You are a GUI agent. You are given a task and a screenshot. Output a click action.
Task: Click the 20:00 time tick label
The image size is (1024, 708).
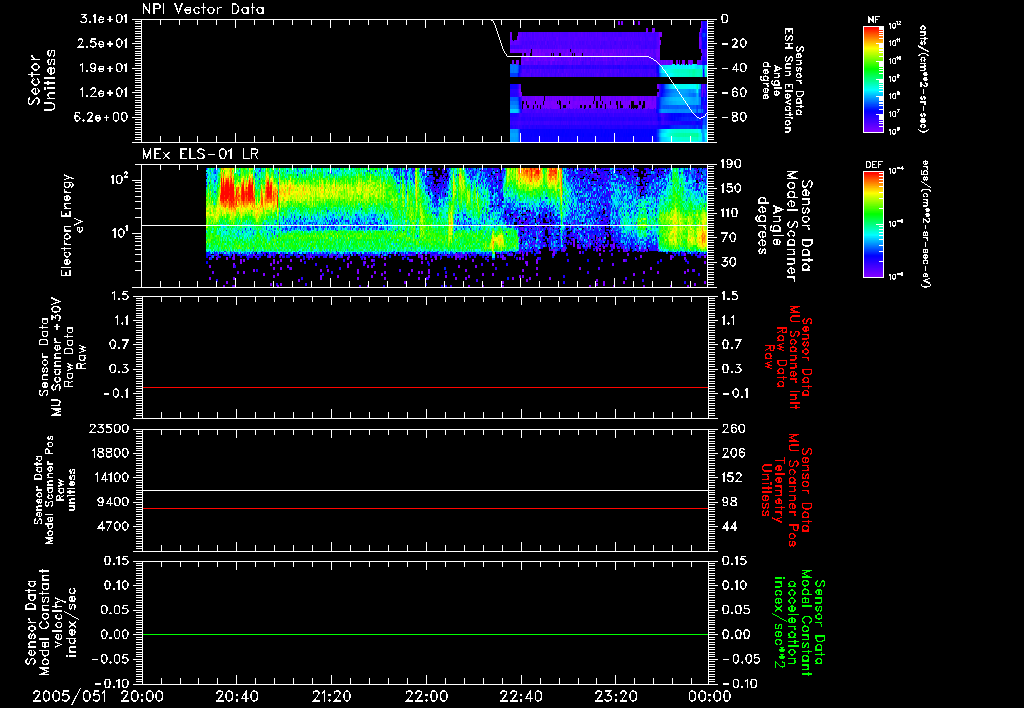tap(142, 696)
